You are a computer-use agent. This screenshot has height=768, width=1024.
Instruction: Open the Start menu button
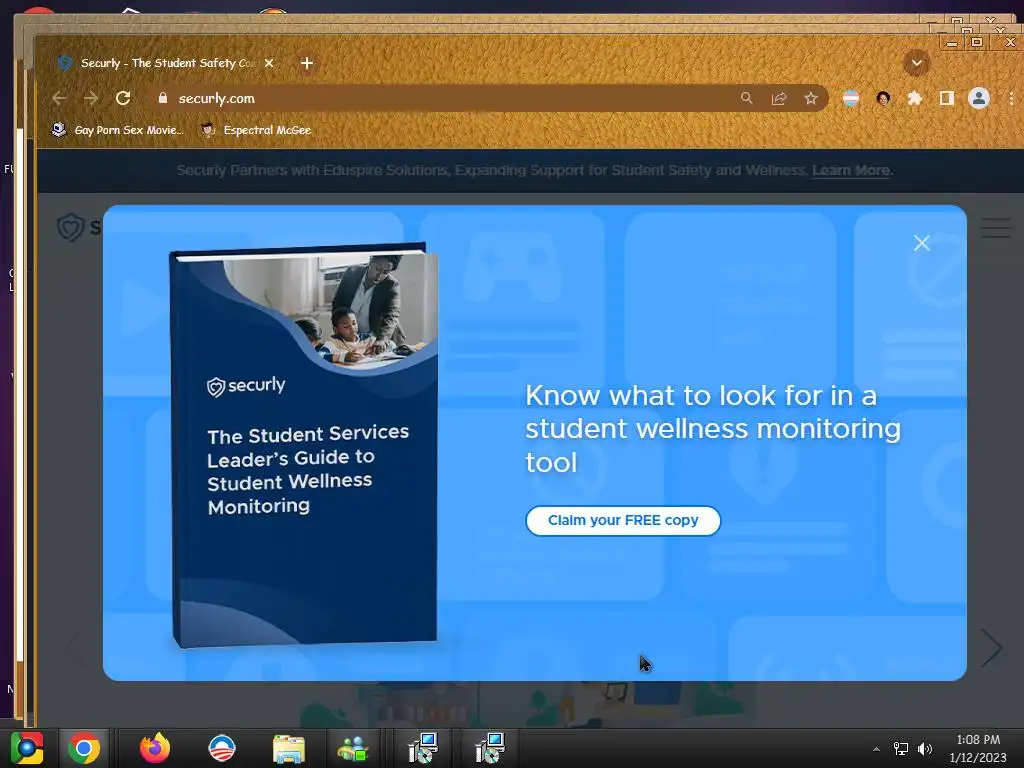tap(27, 748)
